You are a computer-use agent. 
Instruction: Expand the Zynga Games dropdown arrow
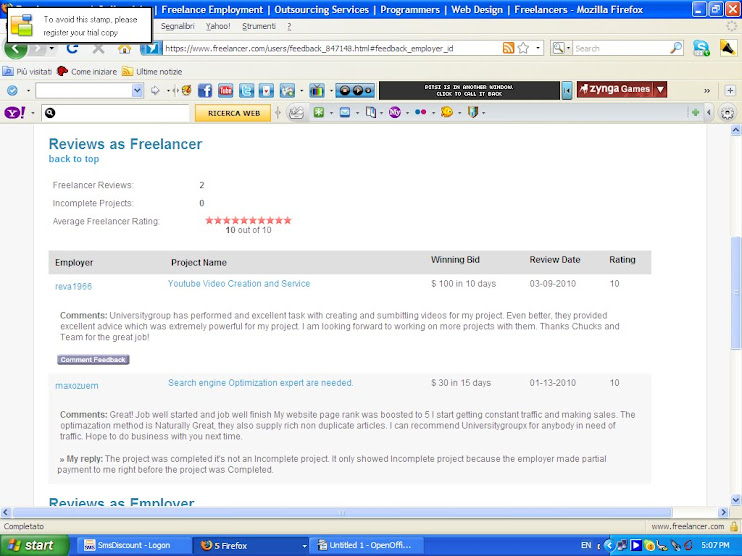(x=661, y=89)
